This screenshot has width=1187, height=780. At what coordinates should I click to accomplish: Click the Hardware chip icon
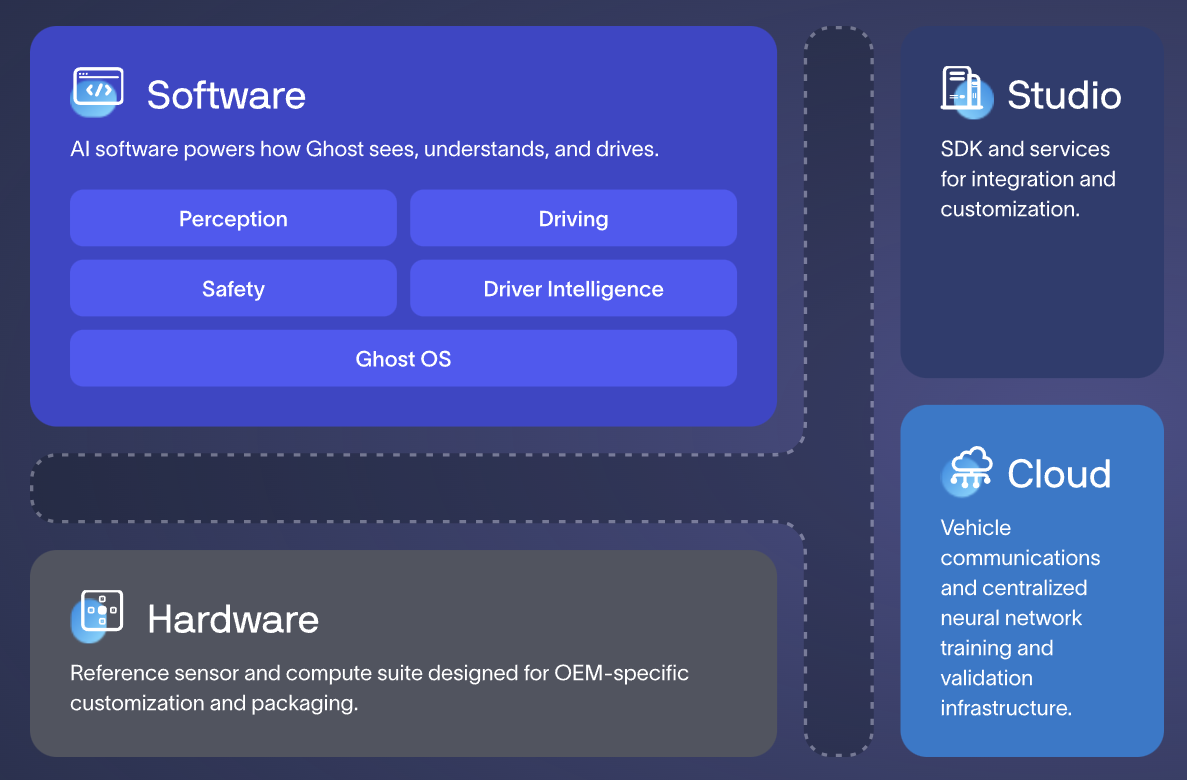pos(98,616)
